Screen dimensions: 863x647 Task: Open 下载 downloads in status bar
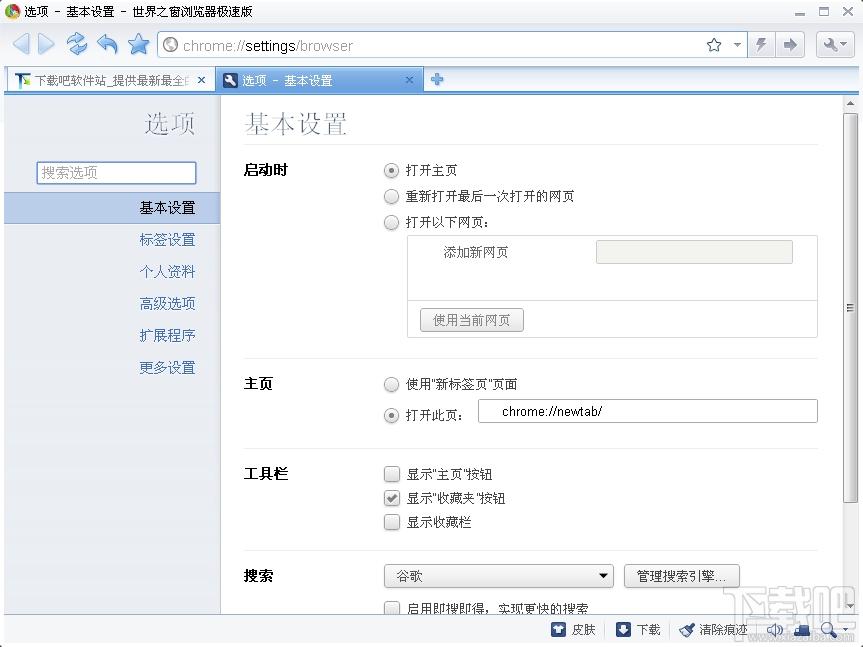[x=638, y=629]
